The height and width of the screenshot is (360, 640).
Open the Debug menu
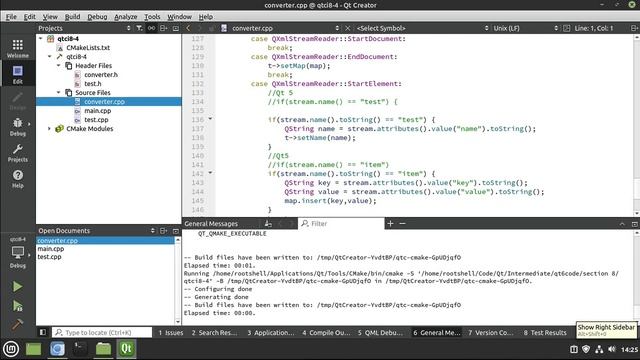pos(97,17)
